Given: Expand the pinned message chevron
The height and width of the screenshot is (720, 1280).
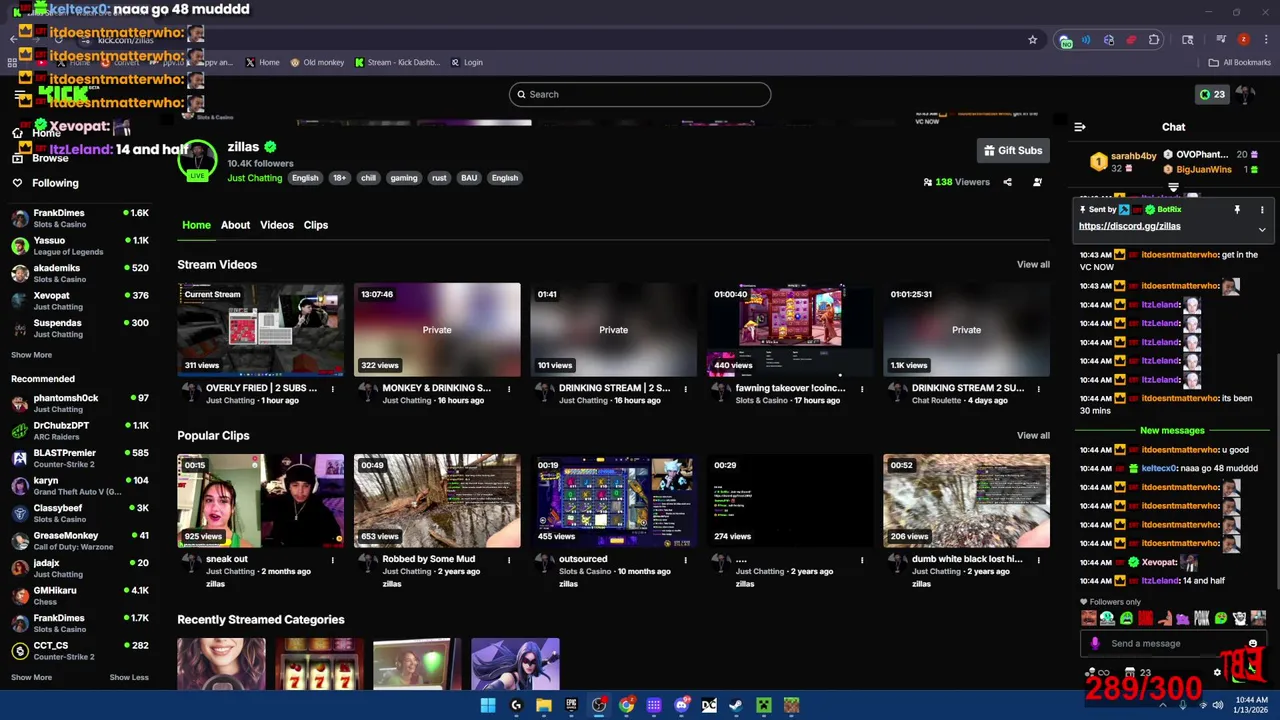Looking at the screenshot, I should [1262, 230].
